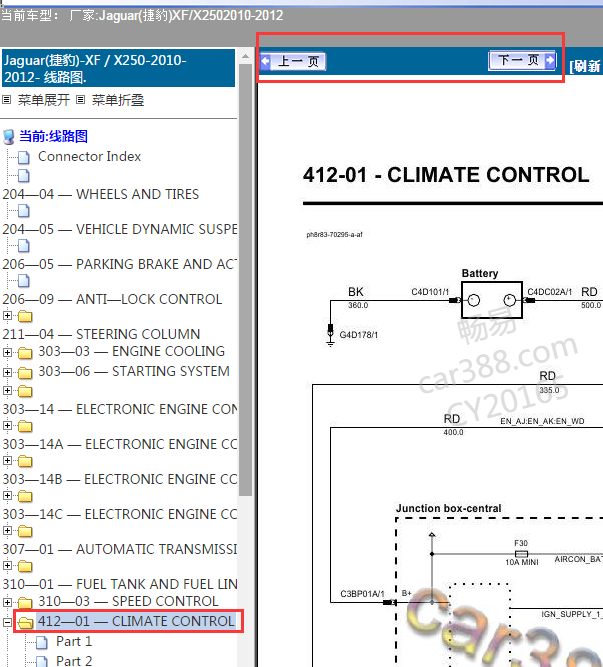Expand the 303—06 STARTING SYSTEM folder
Viewport: 603px width, 667px height.
click(x=7, y=372)
